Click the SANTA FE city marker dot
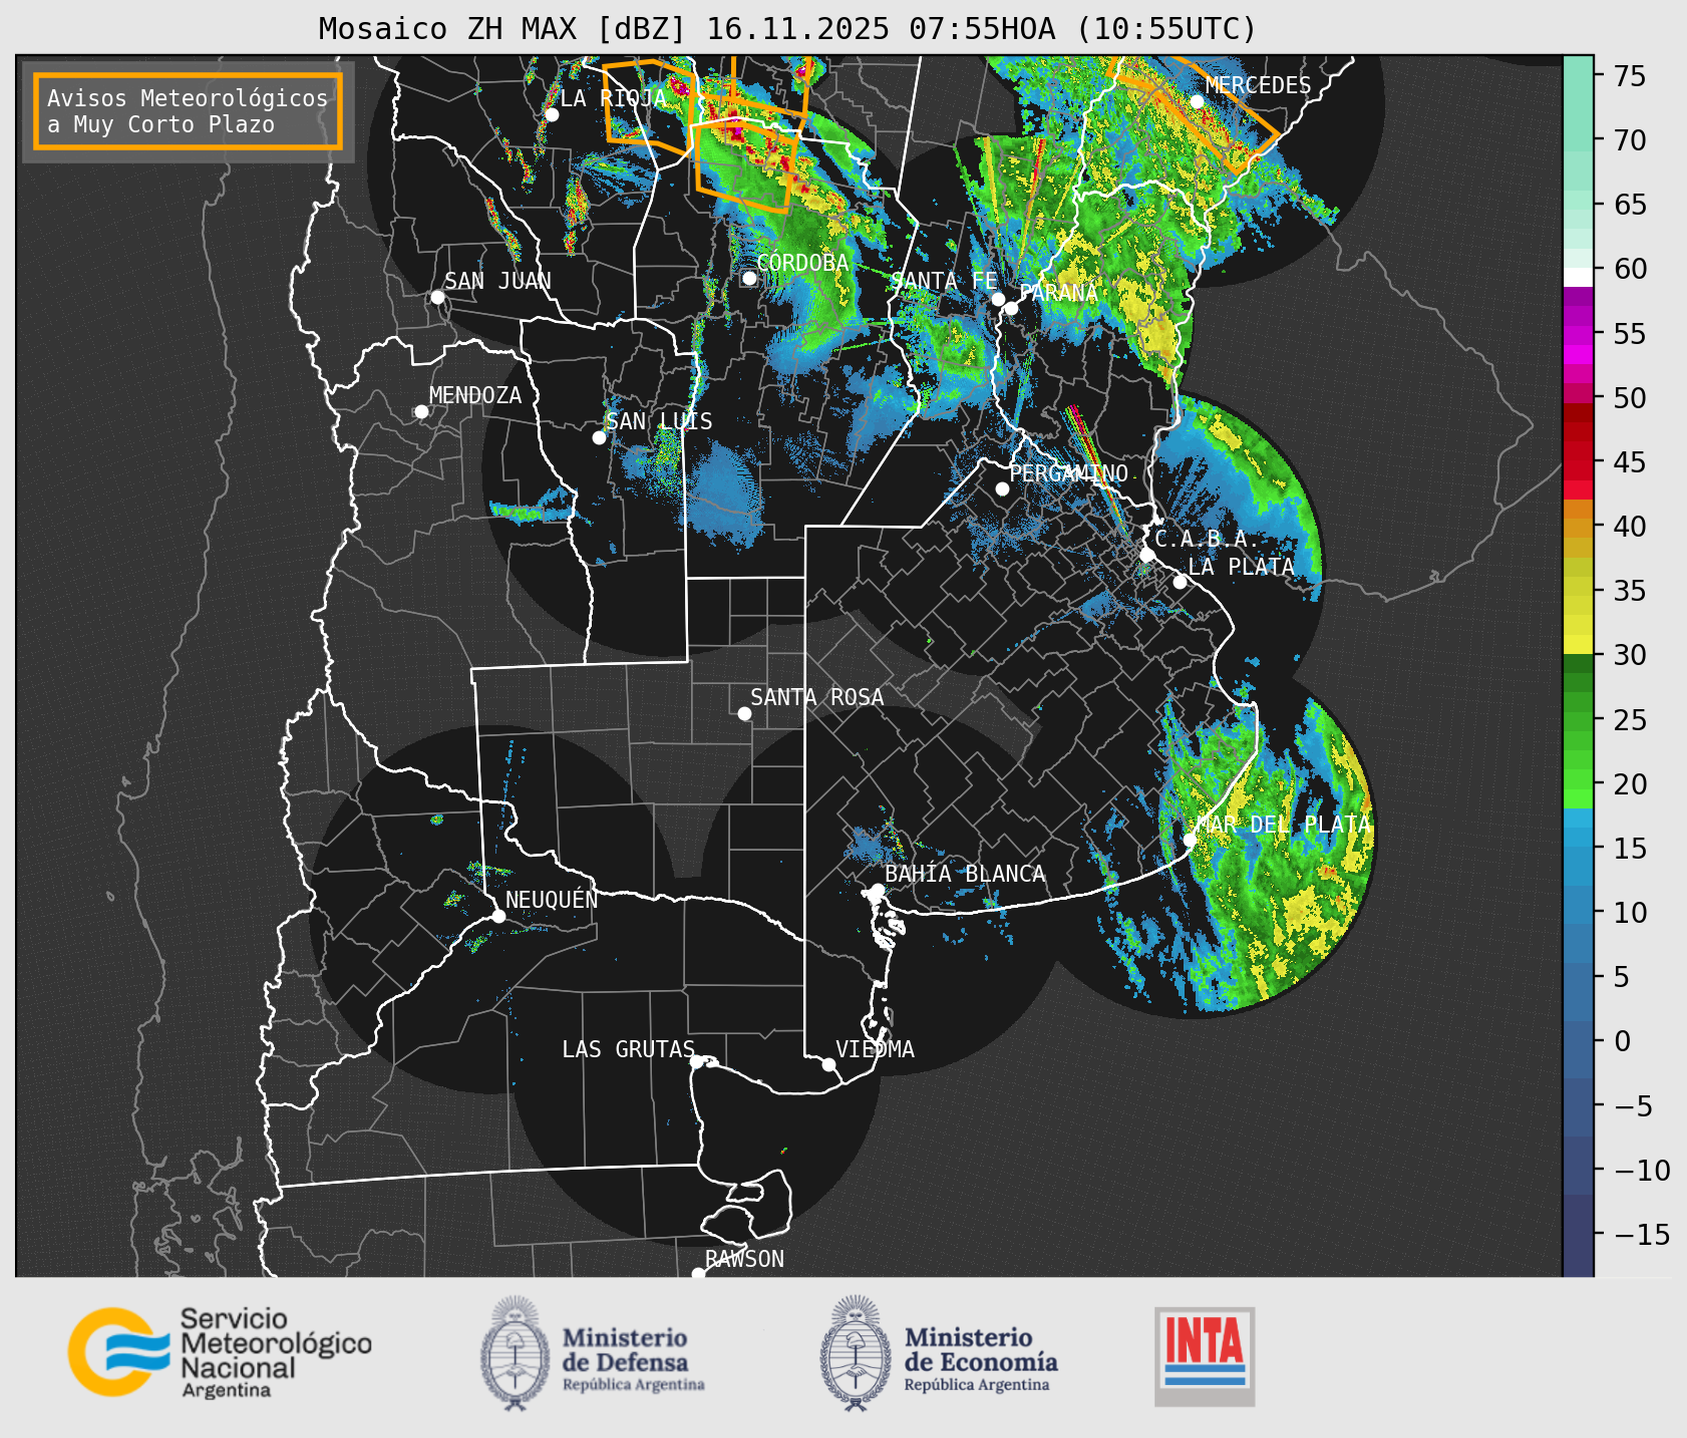Screen dimensions: 1687x1438 coord(998,299)
